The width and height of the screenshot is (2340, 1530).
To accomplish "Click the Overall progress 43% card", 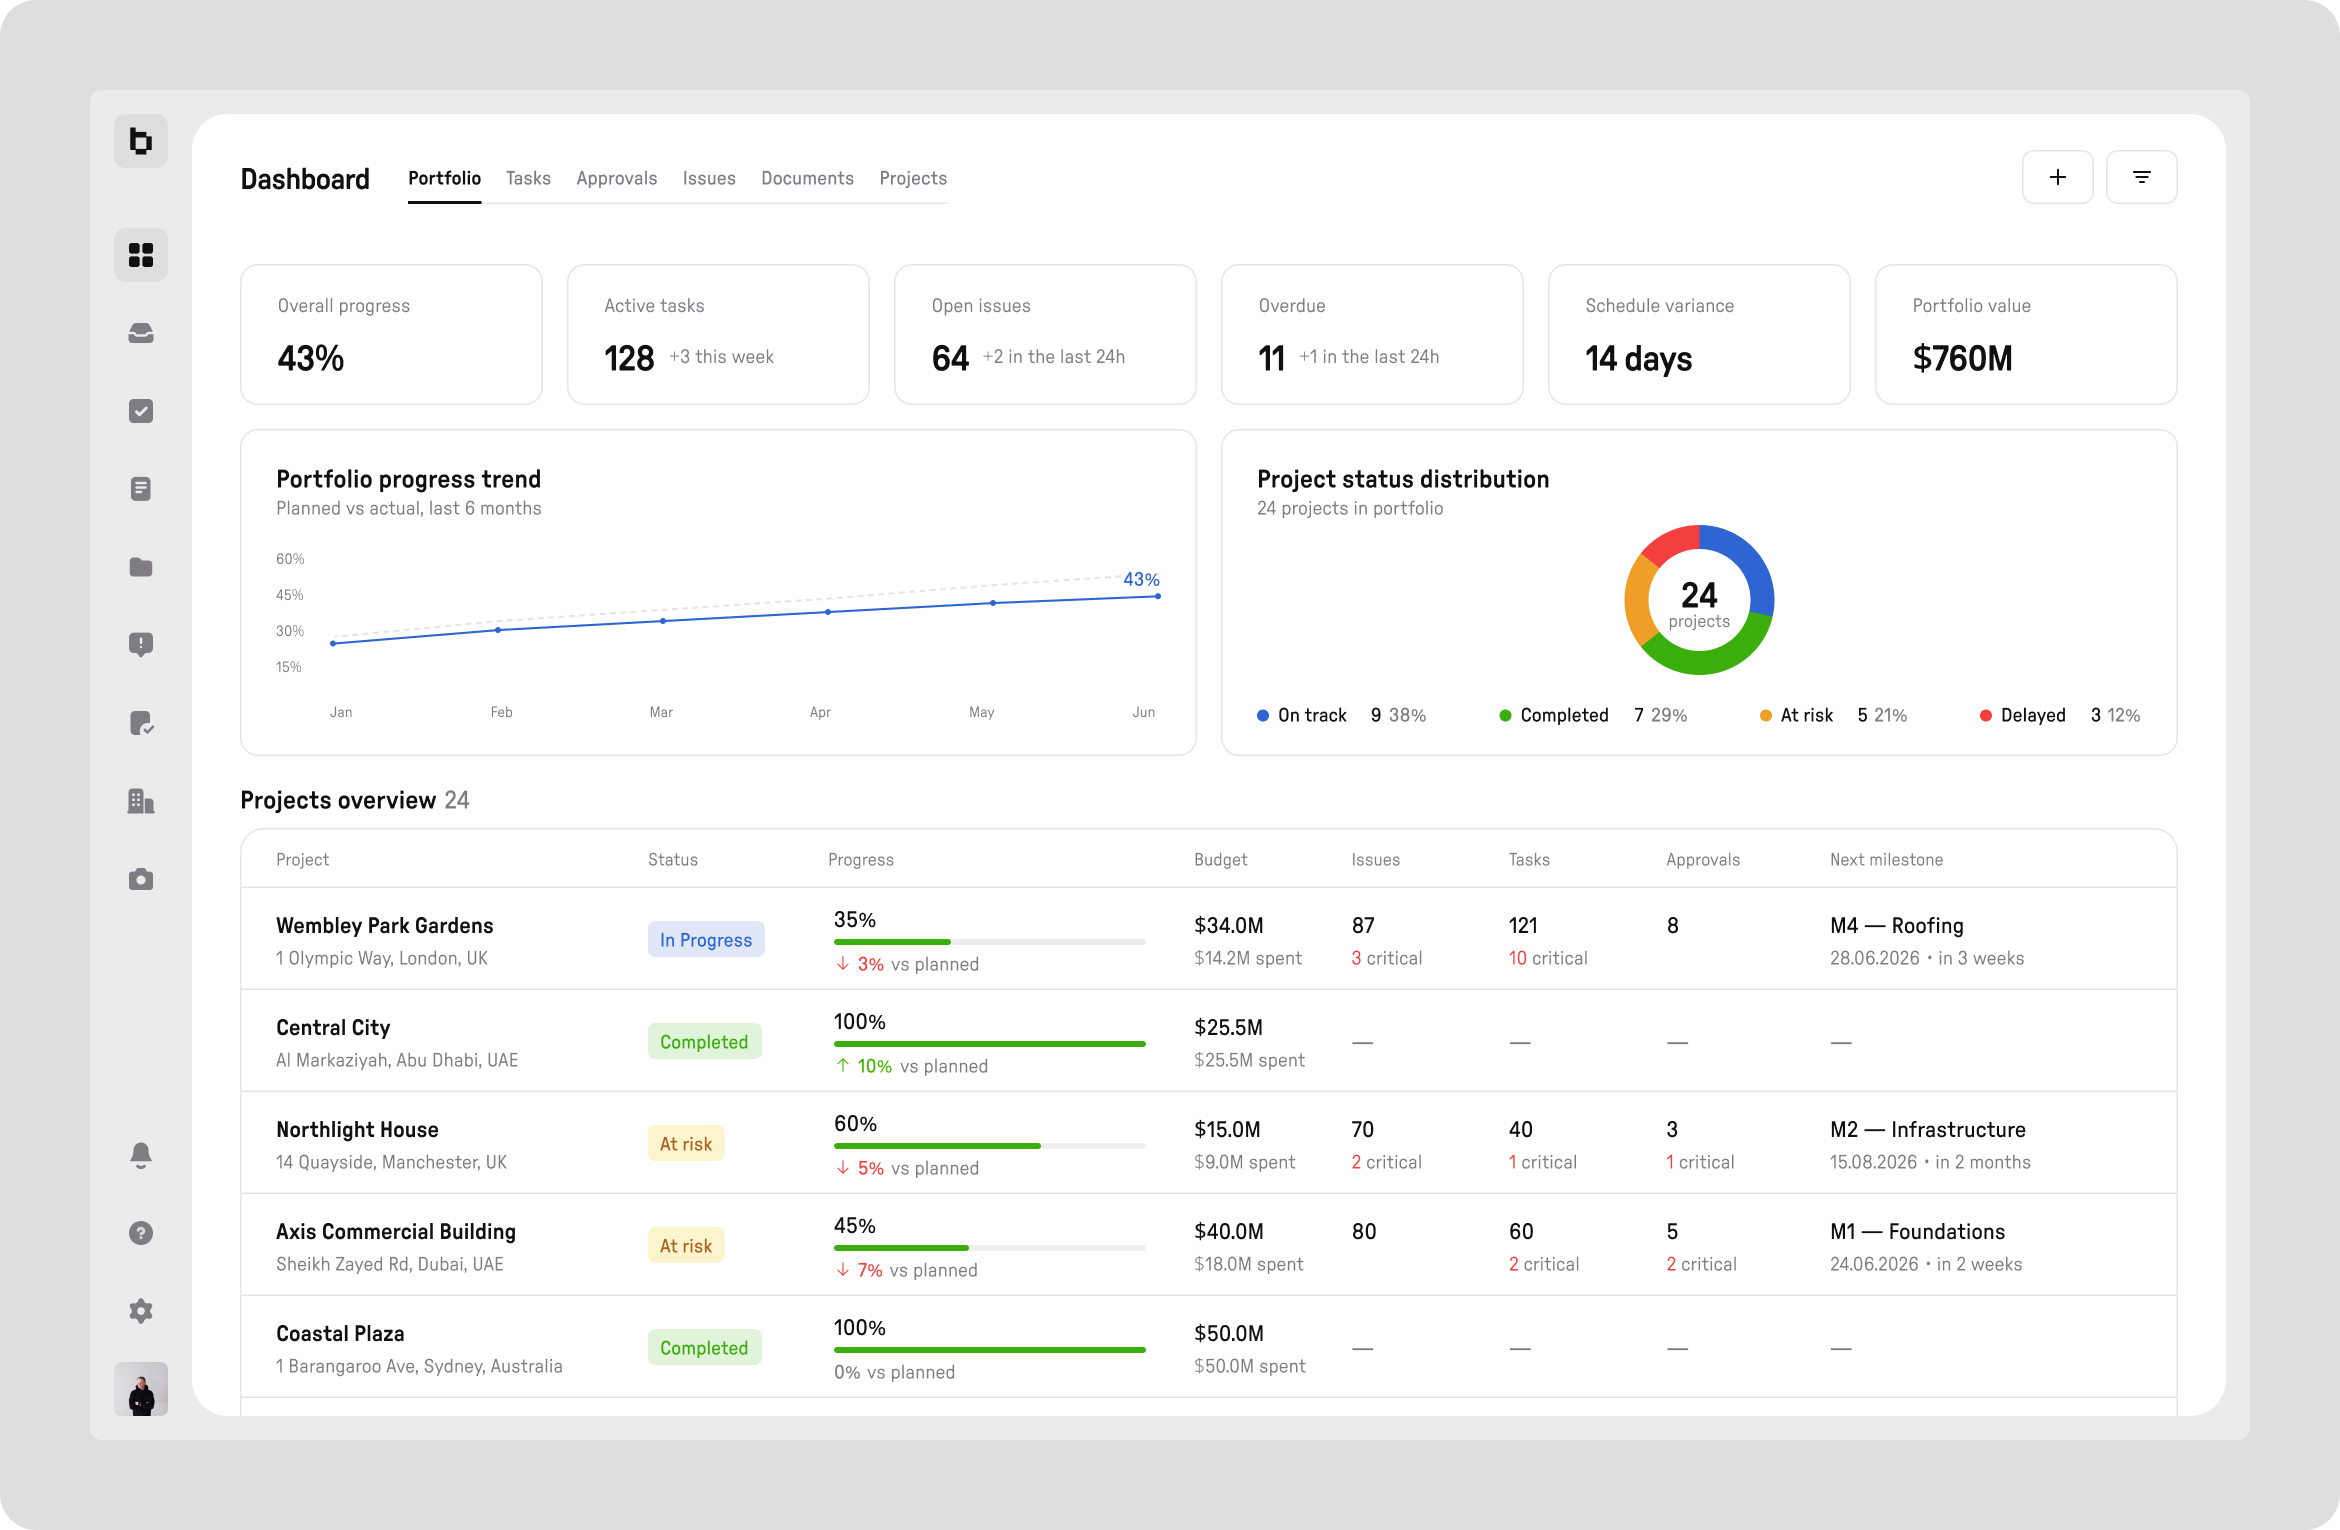I will tap(391, 334).
